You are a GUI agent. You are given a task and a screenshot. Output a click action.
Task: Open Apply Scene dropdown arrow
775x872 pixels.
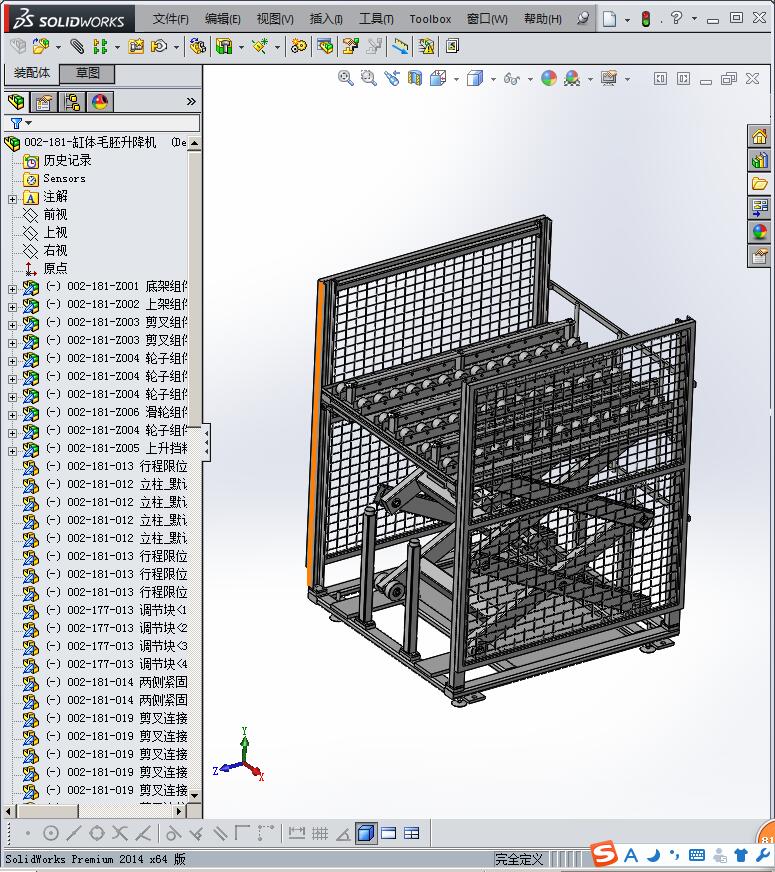tap(590, 80)
